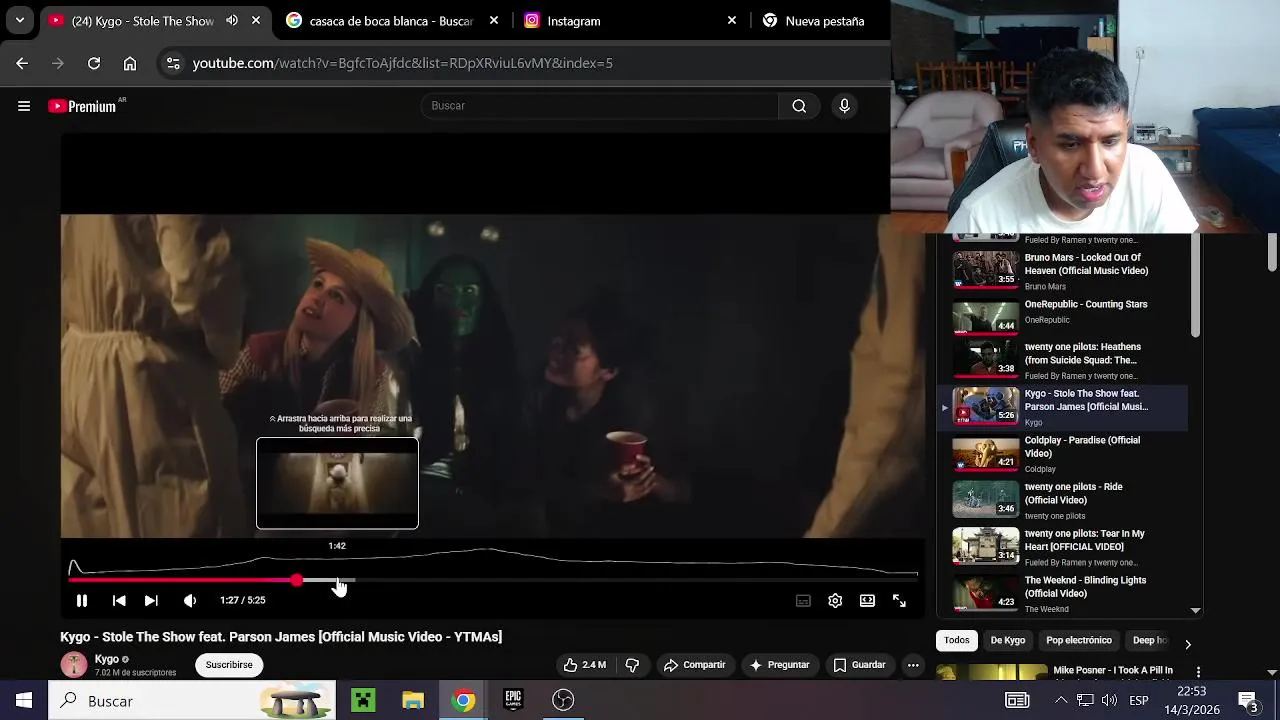1280x720 pixels.
Task: Open Chrome tab search dropdown arrow
Action: 19,20
